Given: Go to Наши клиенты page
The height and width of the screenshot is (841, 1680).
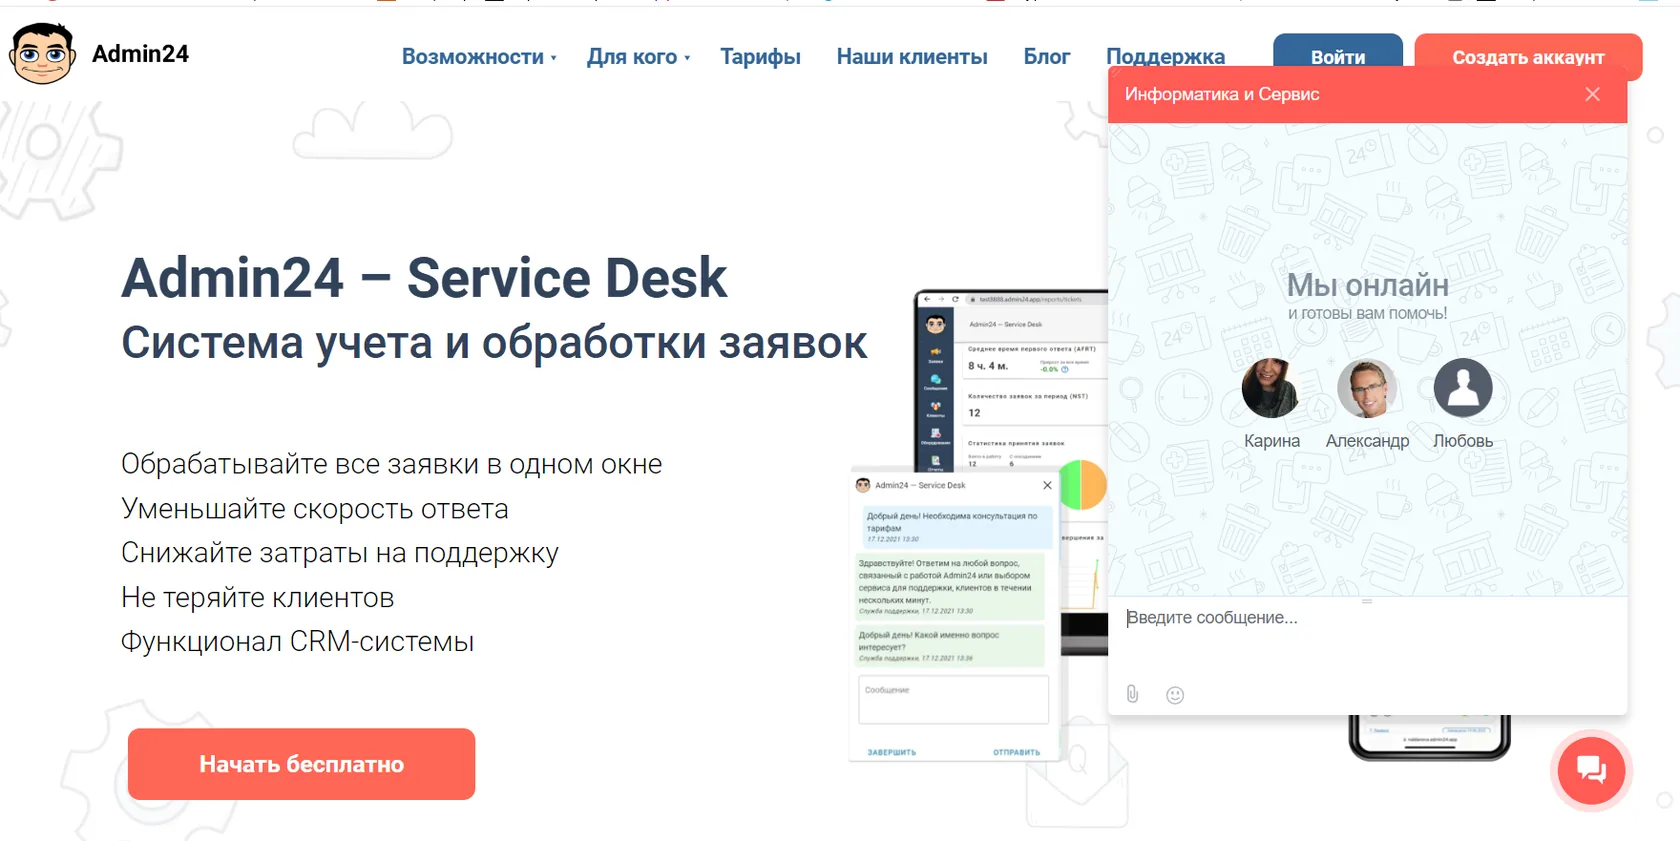Looking at the screenshot, I should [912, 57].
